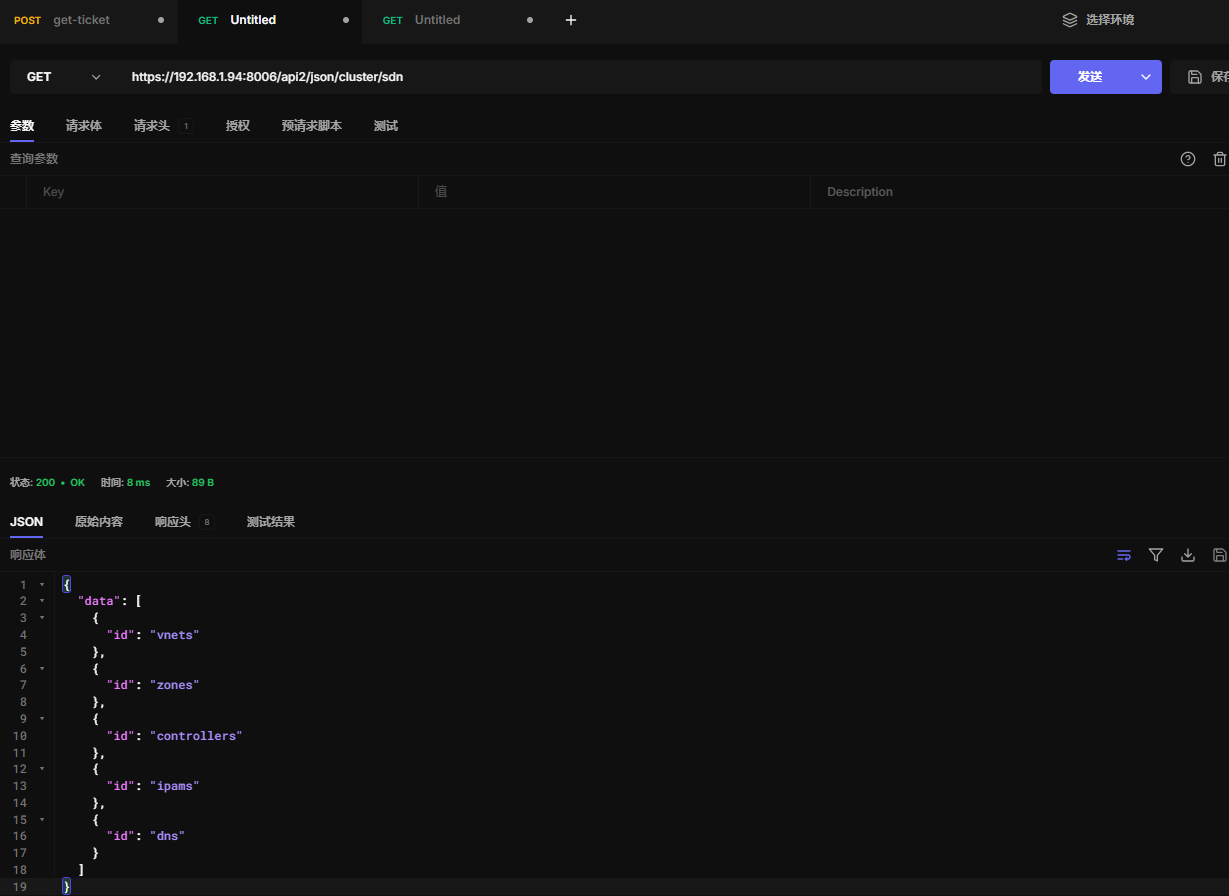This screenshot has height=896, width=1229.
Task: Click the trash icon to delete parameters
Action: 1219,159
